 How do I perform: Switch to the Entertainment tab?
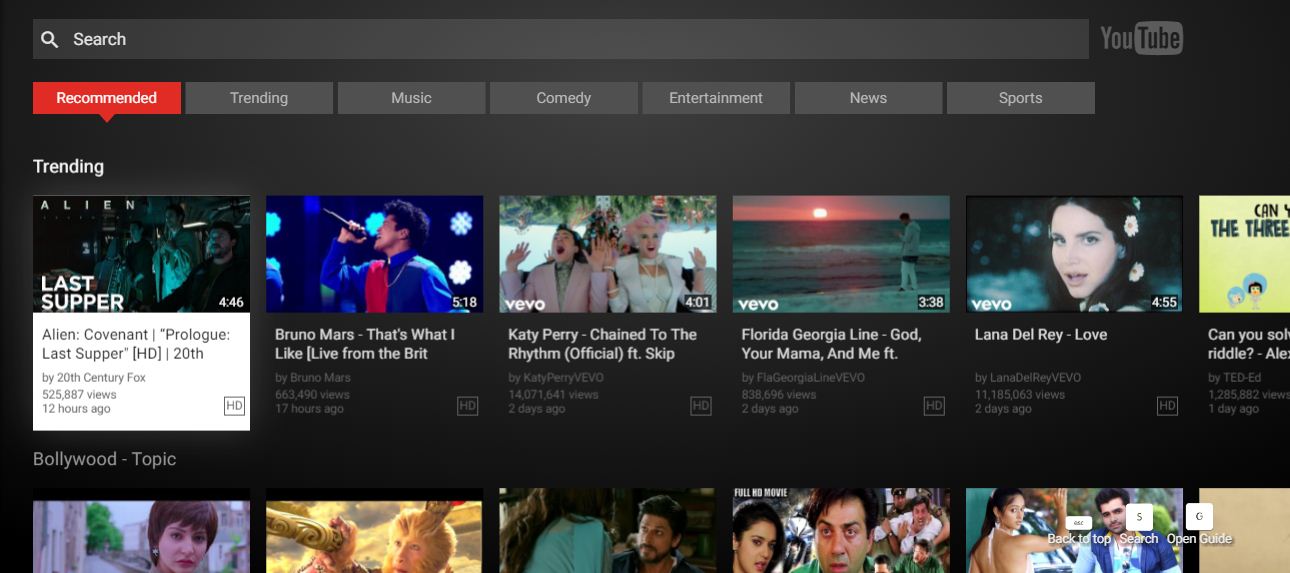716,98
